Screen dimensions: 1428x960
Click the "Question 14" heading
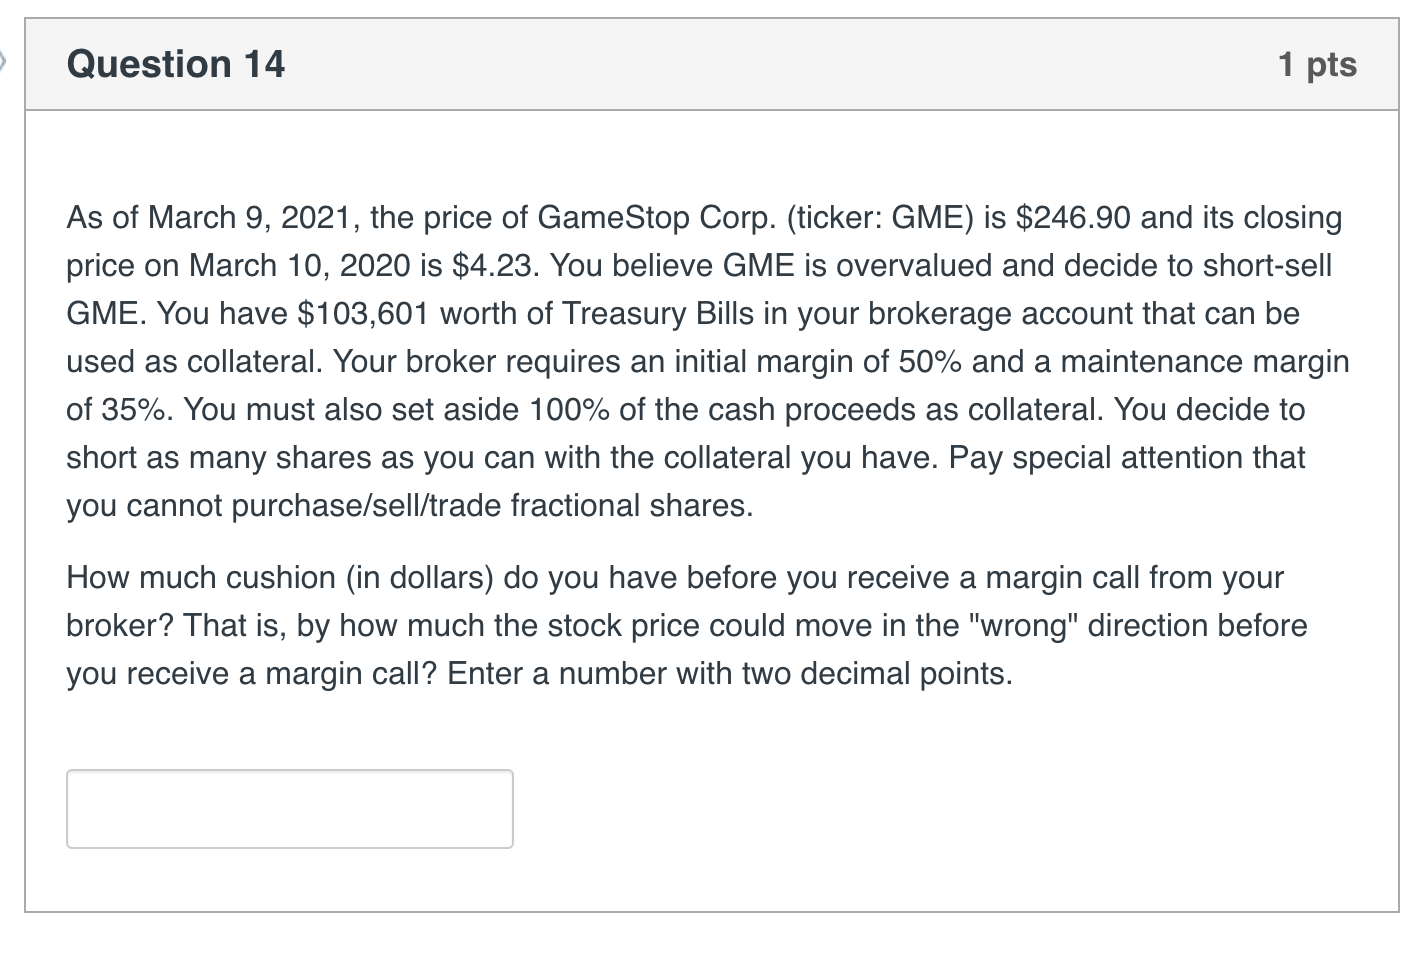175,64
